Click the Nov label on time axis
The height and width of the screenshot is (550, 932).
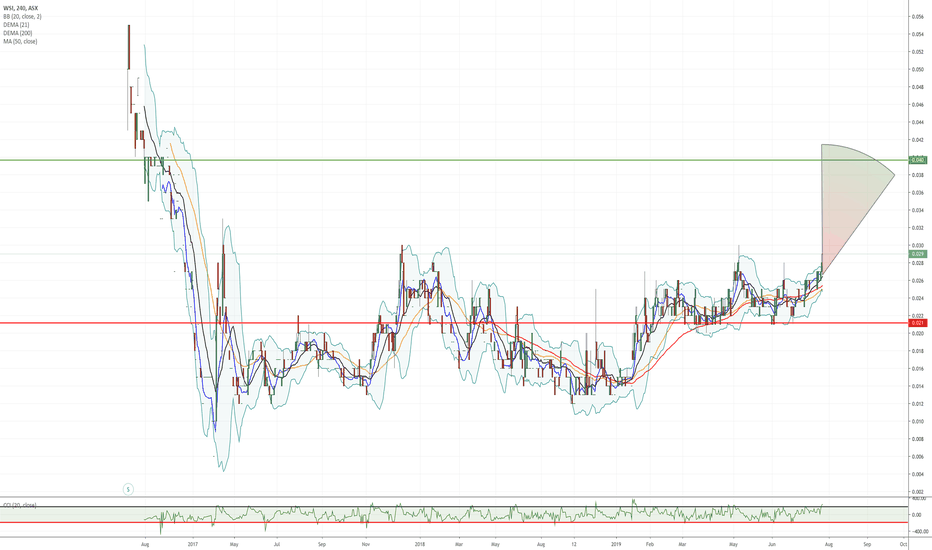coord(366,544)
